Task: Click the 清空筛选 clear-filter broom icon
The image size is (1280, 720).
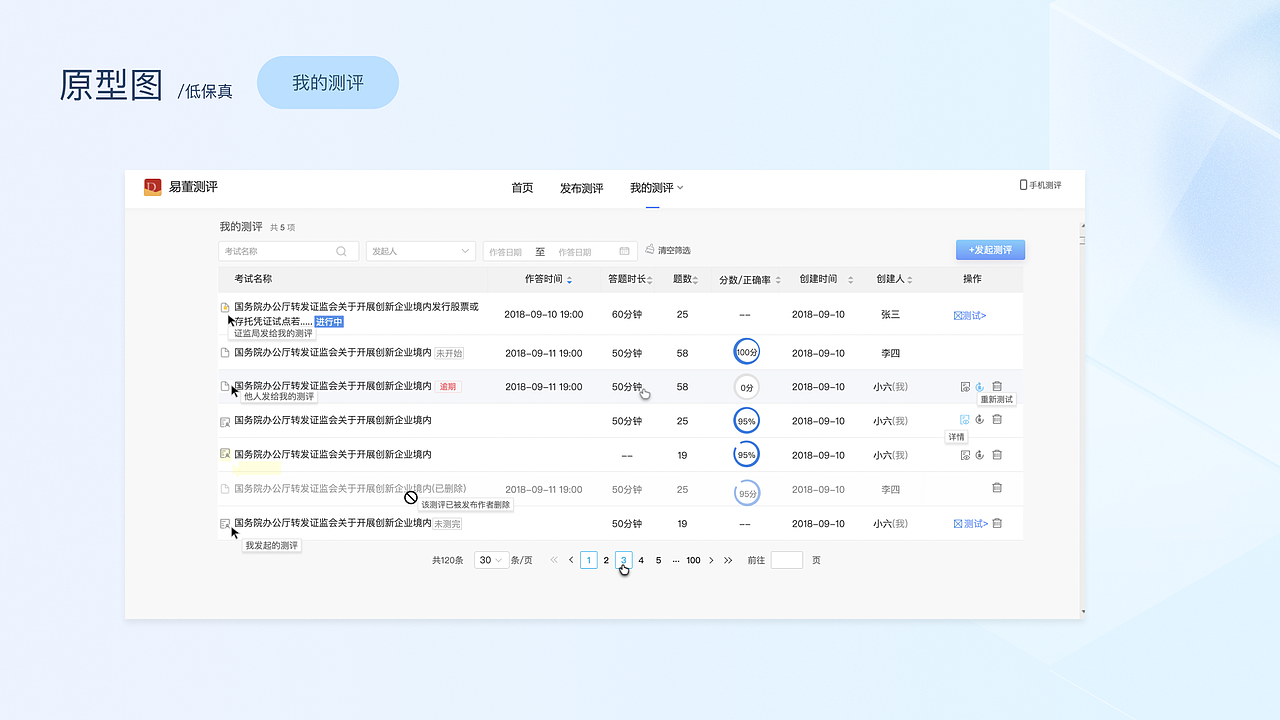Action: [x=650, y=250]
